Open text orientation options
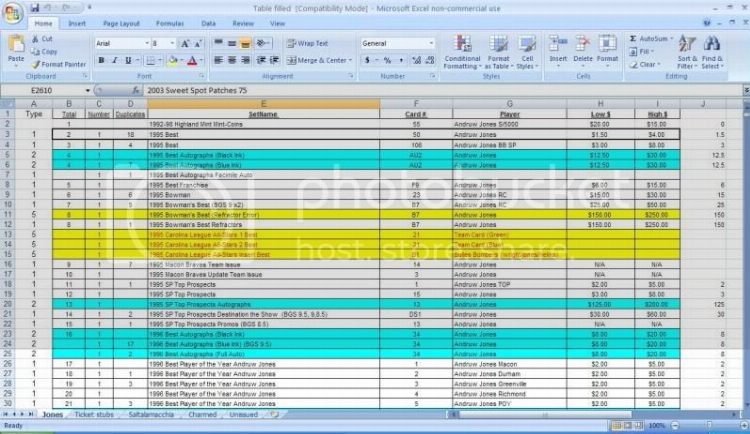750x434 pixels. (x=262, y=43)
